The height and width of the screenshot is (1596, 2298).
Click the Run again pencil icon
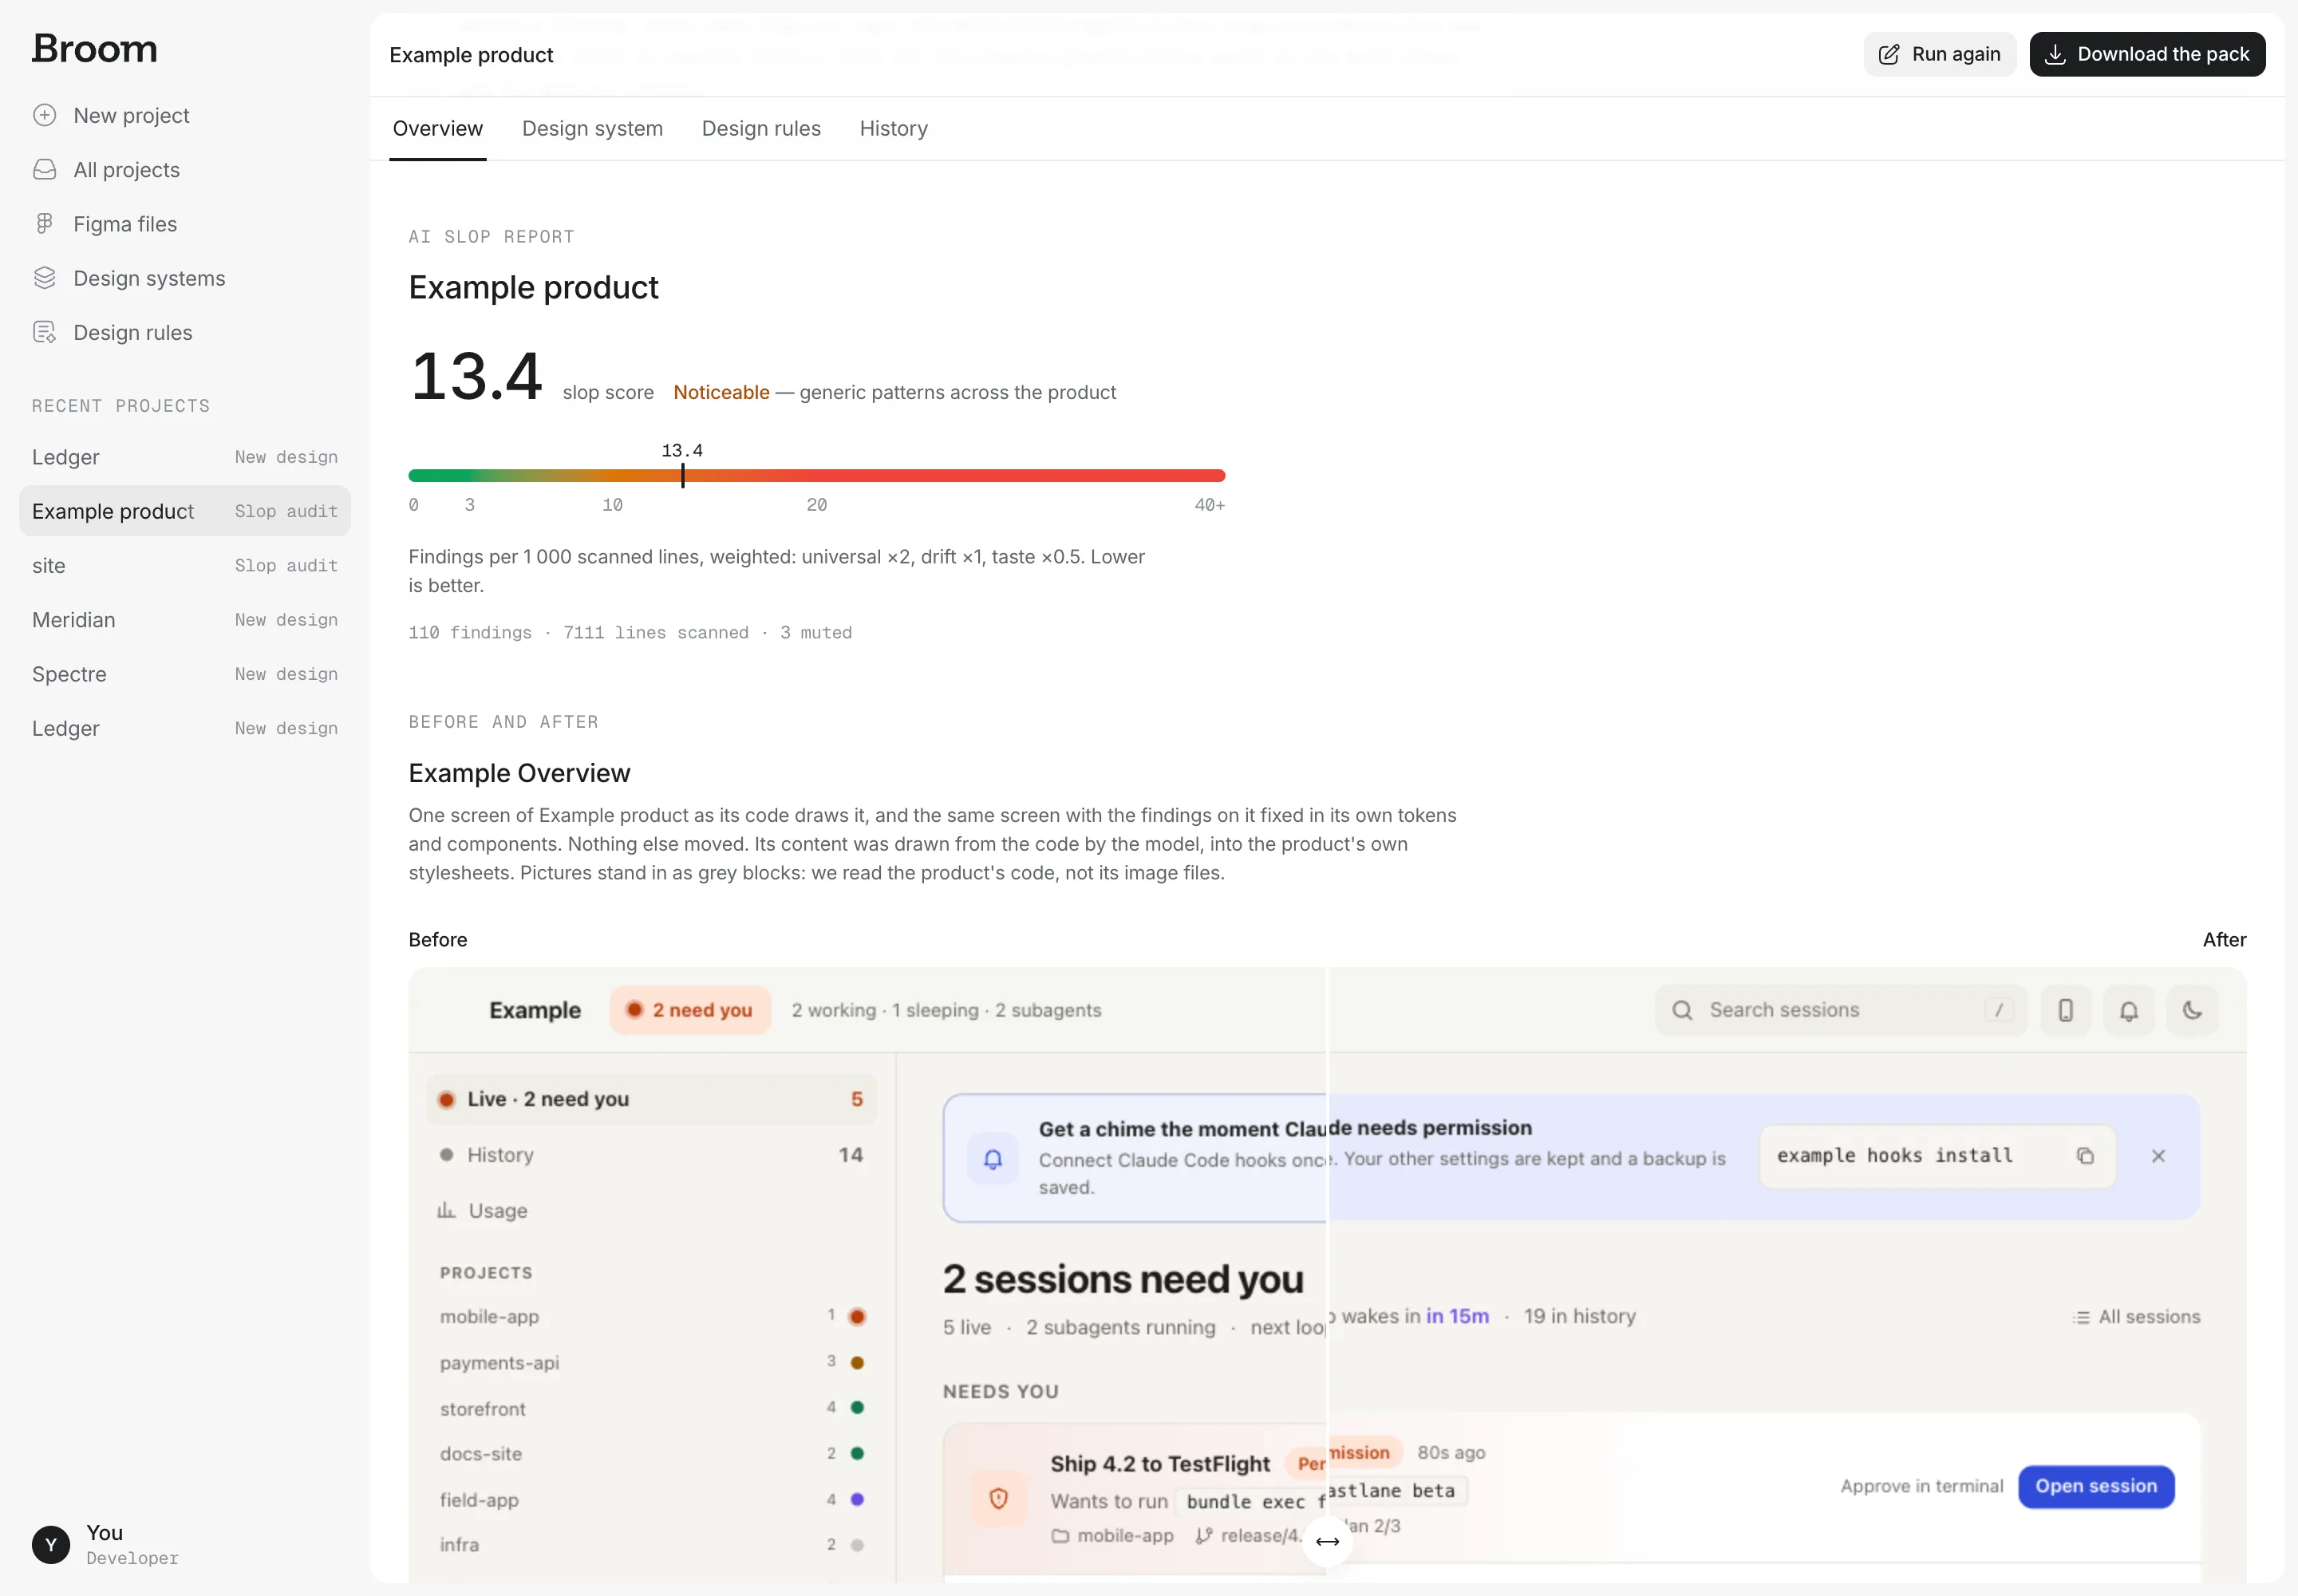tap(1889, 54)
